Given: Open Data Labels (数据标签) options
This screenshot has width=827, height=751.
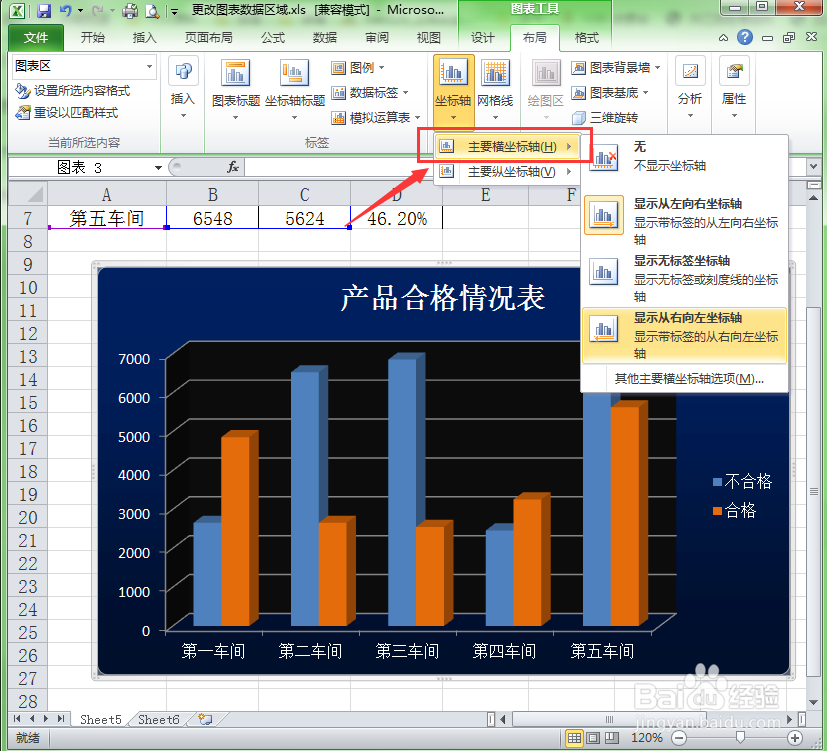Looking at the screenshot, I should point(370,93).
